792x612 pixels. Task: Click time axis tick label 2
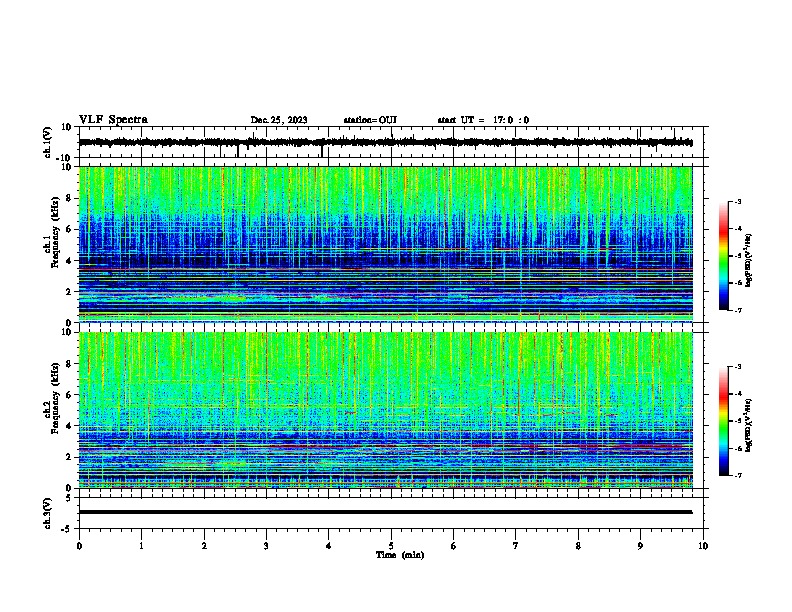click(204, 546)
